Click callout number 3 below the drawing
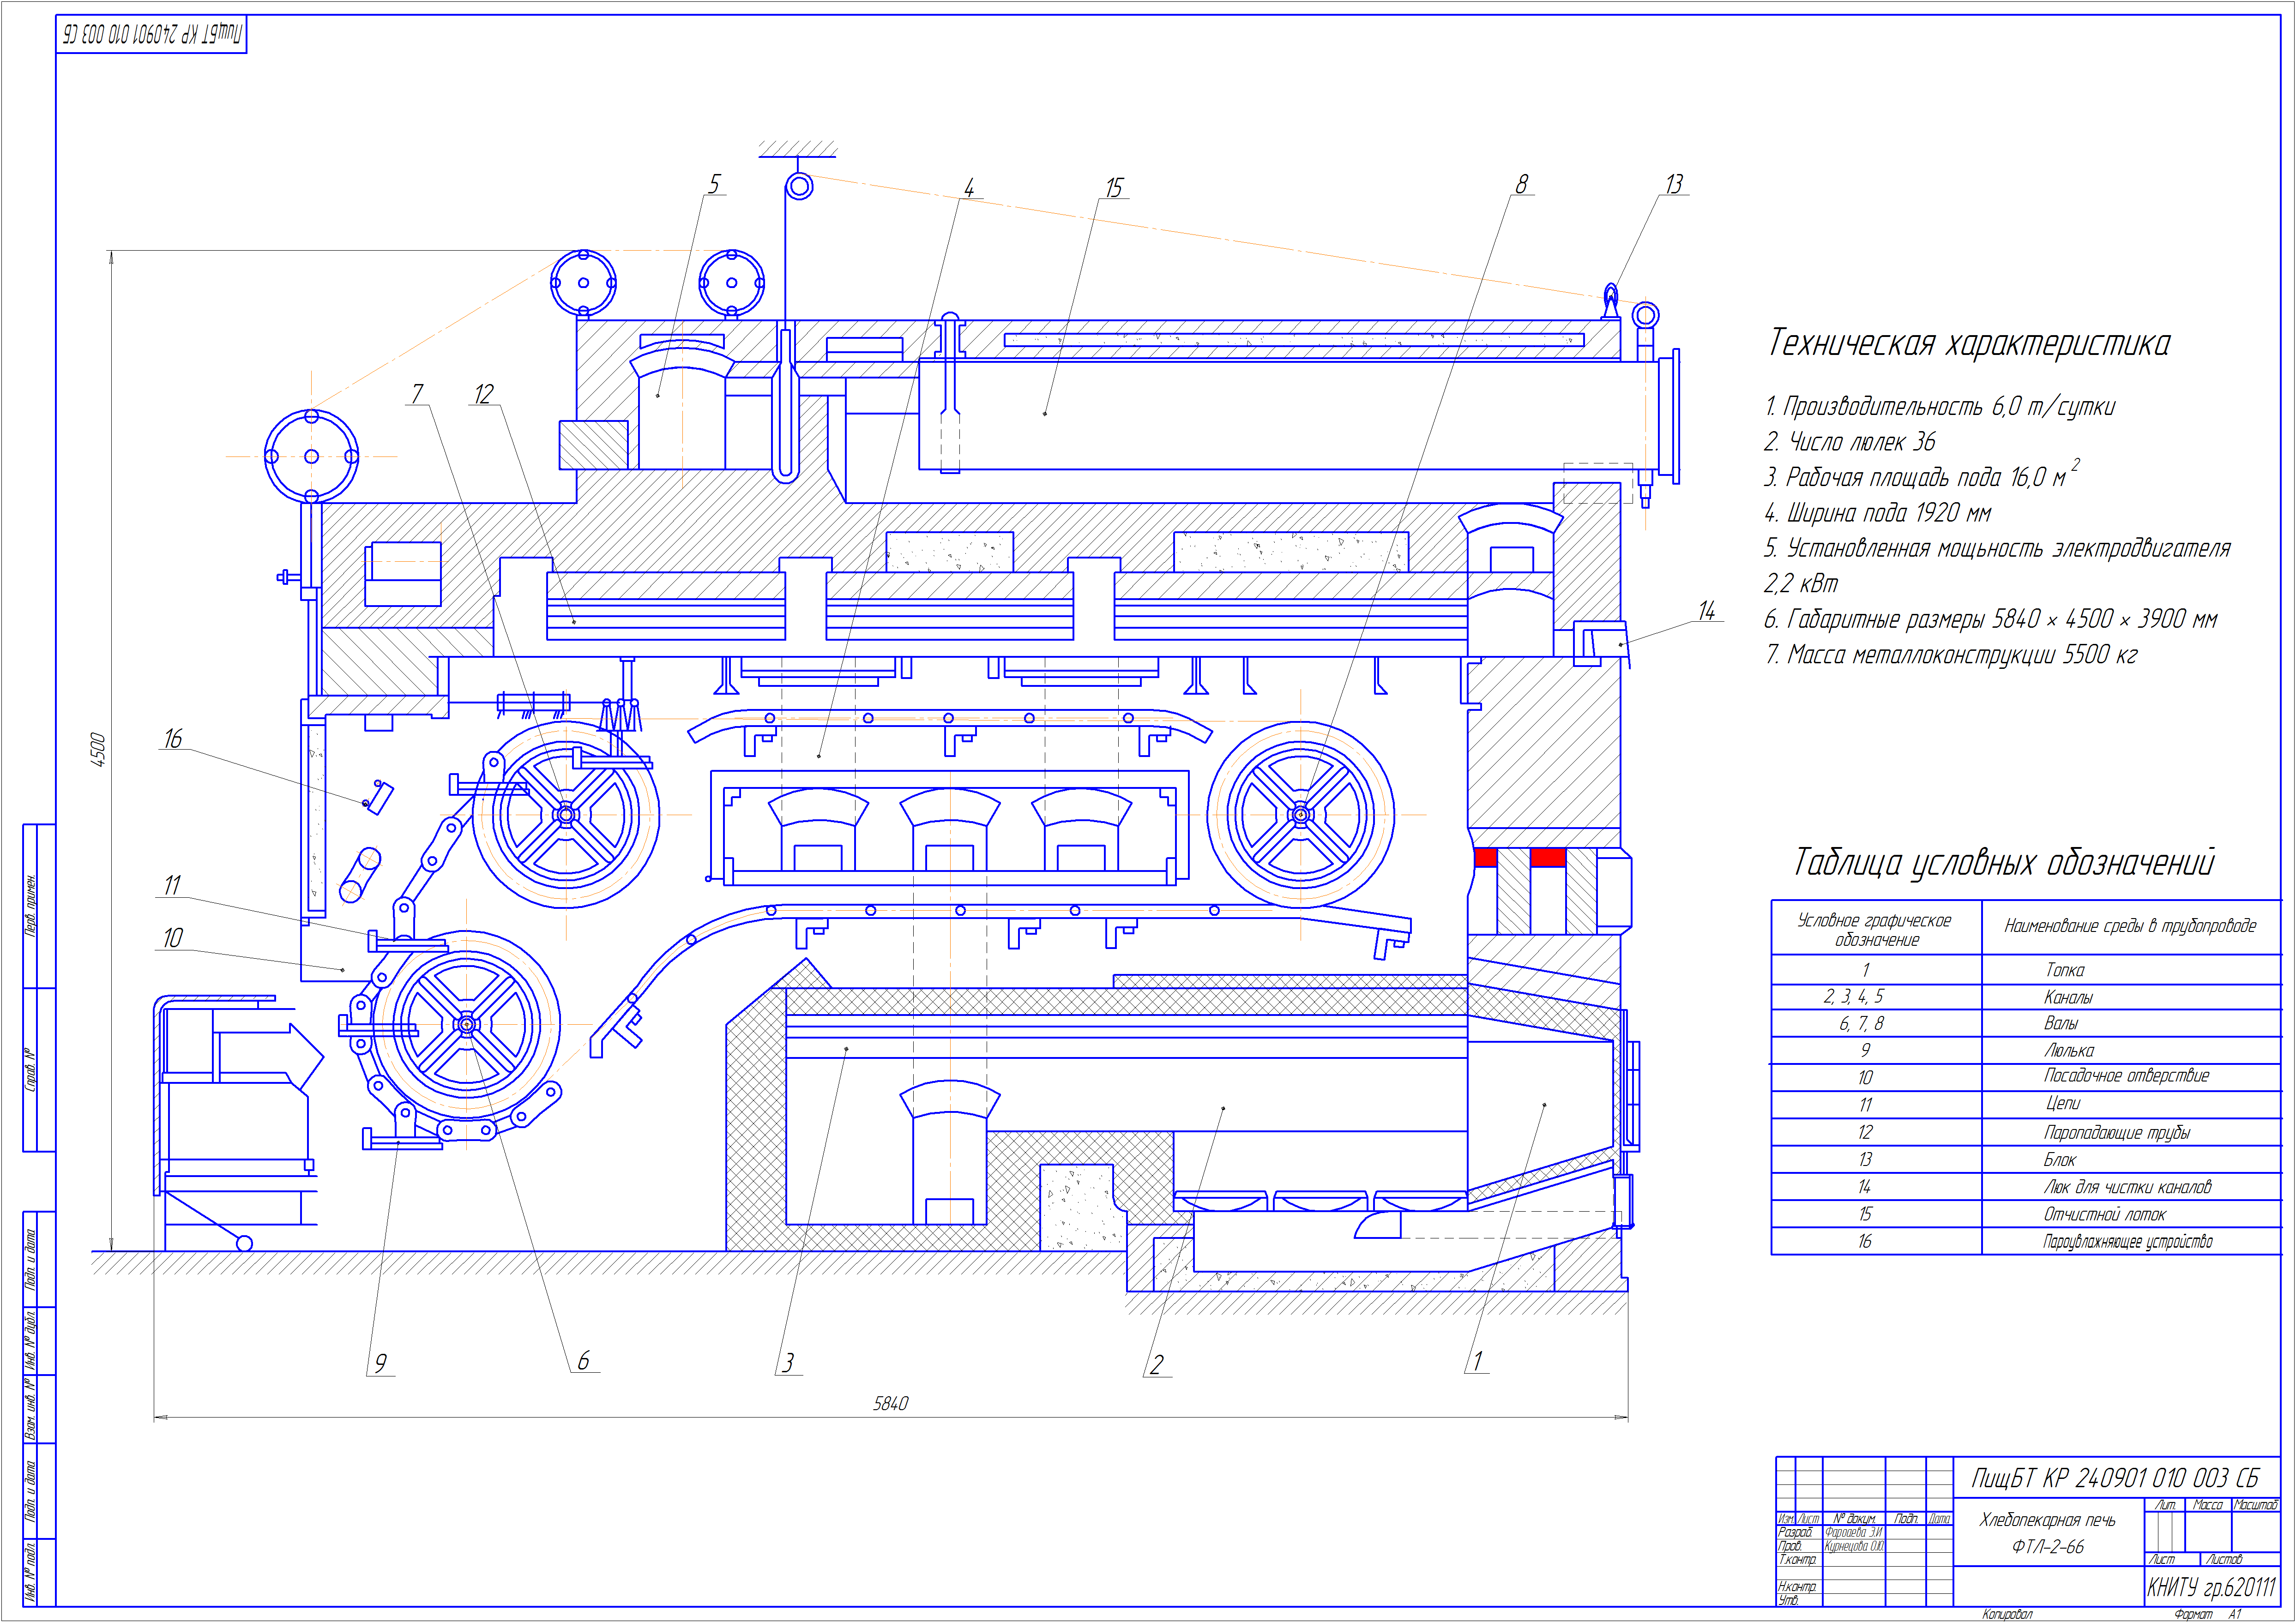 pos(788,1363)
